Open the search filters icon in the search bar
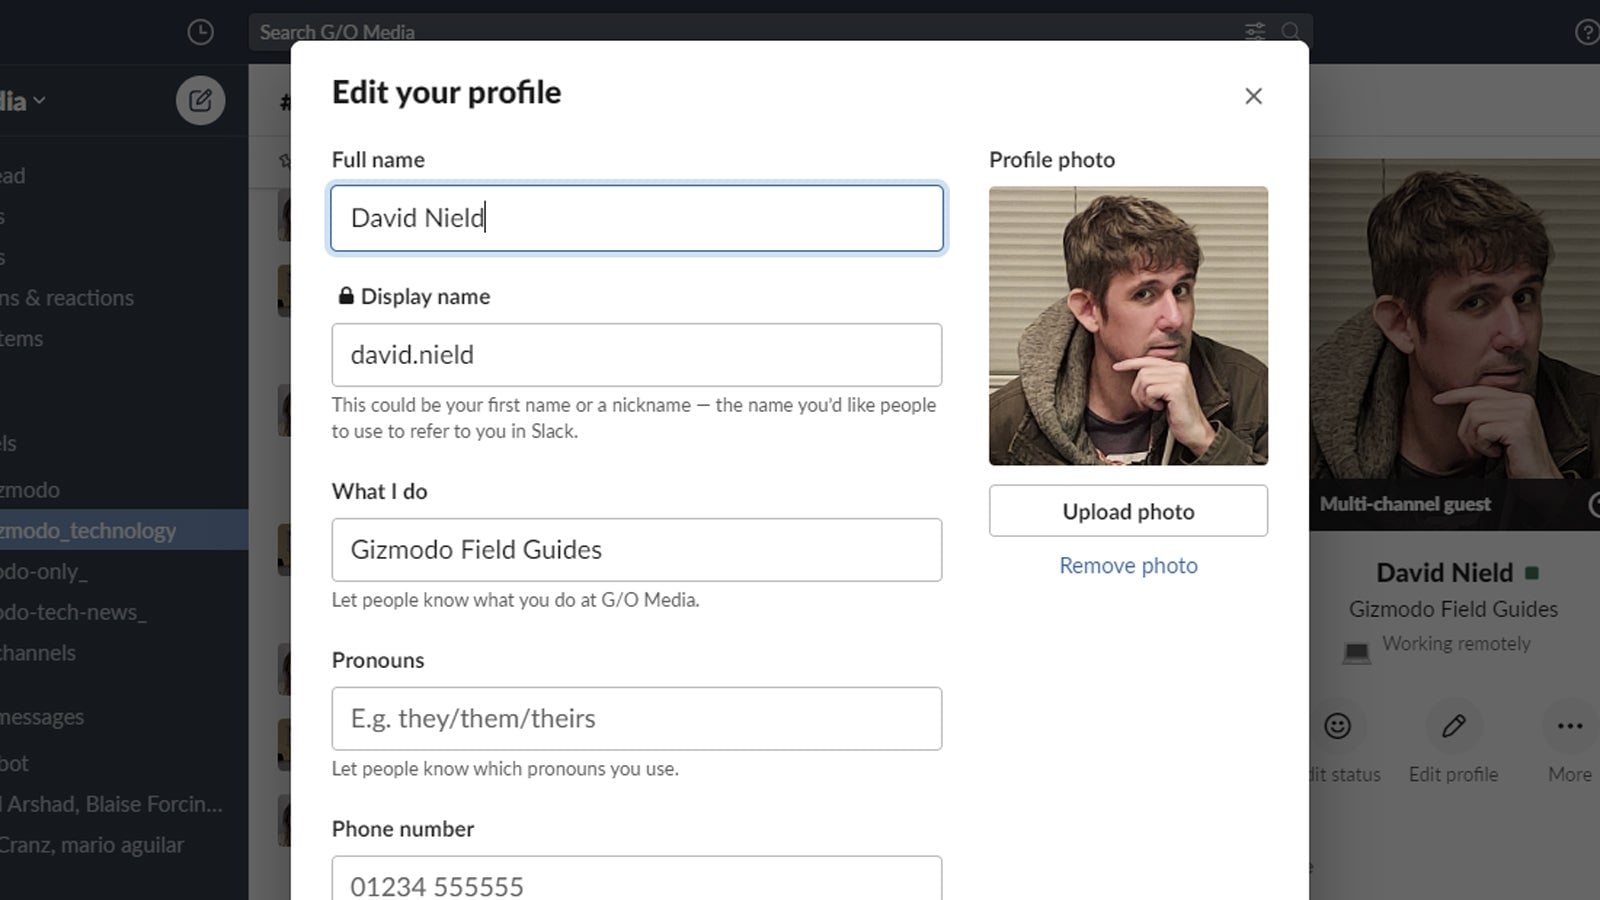The height and width of the screenshot is (900, 1600). pos(1255,32)
